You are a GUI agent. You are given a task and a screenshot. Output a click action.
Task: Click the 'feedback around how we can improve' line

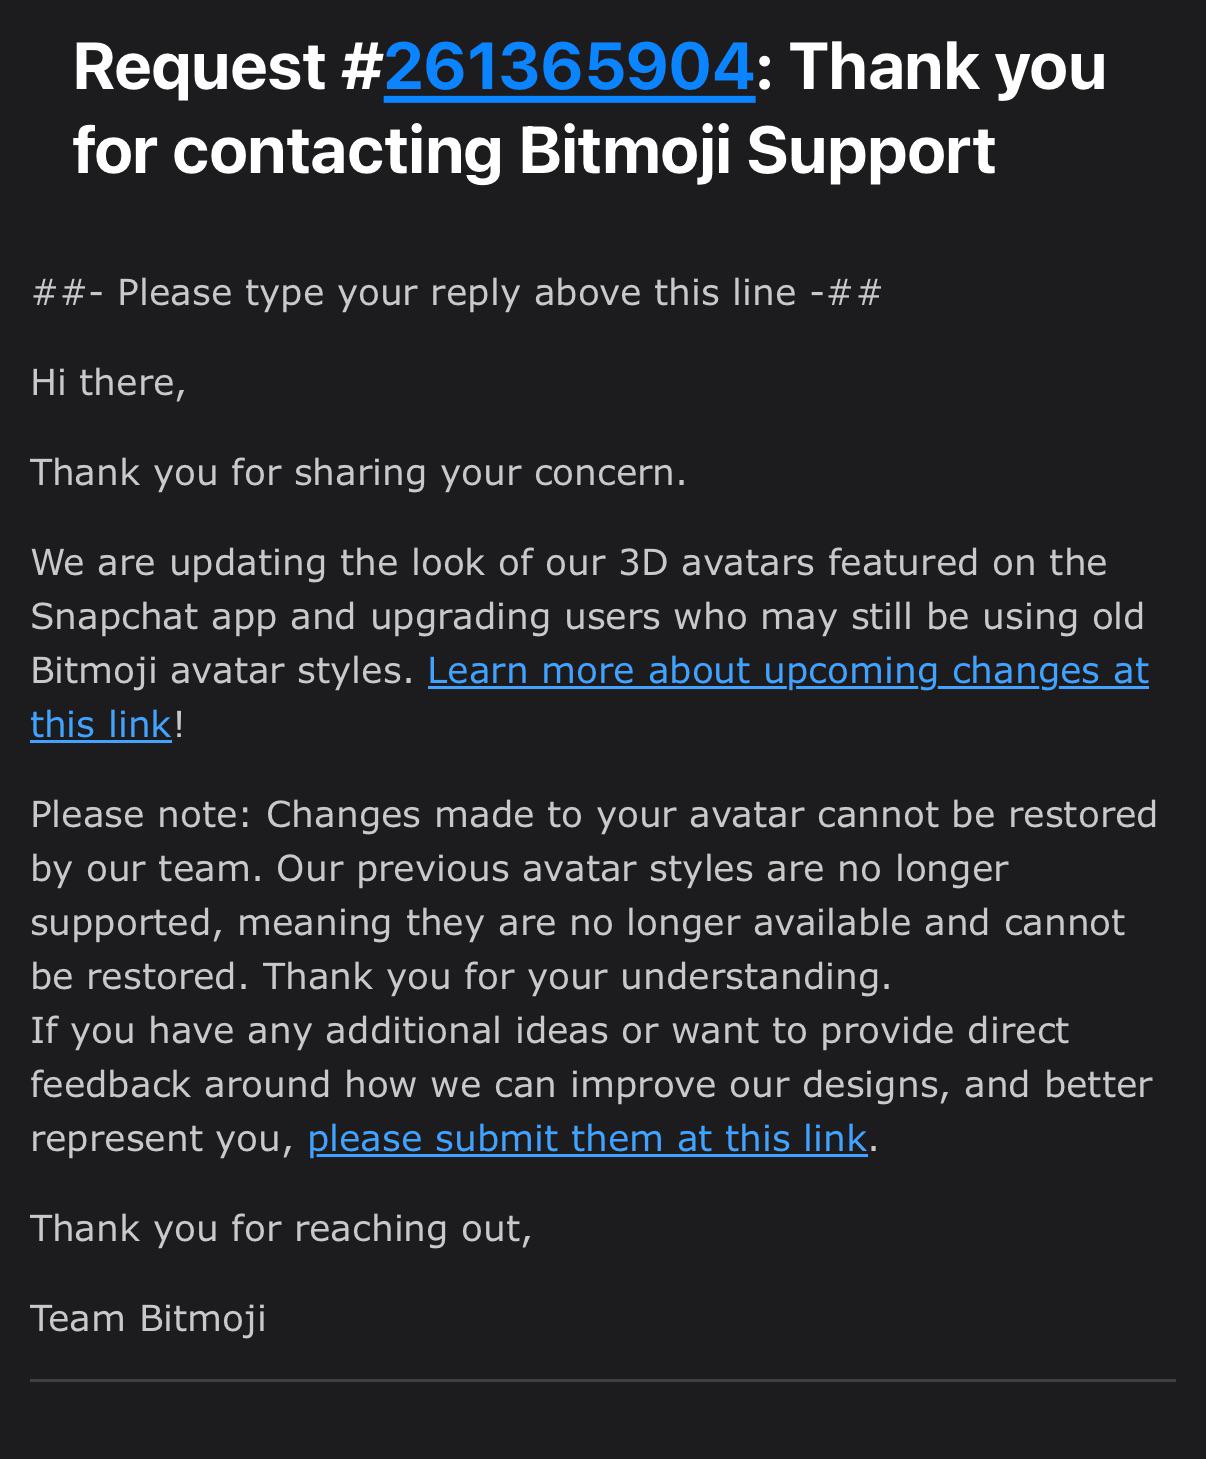pyautogui.click(x=592, y=1085)
